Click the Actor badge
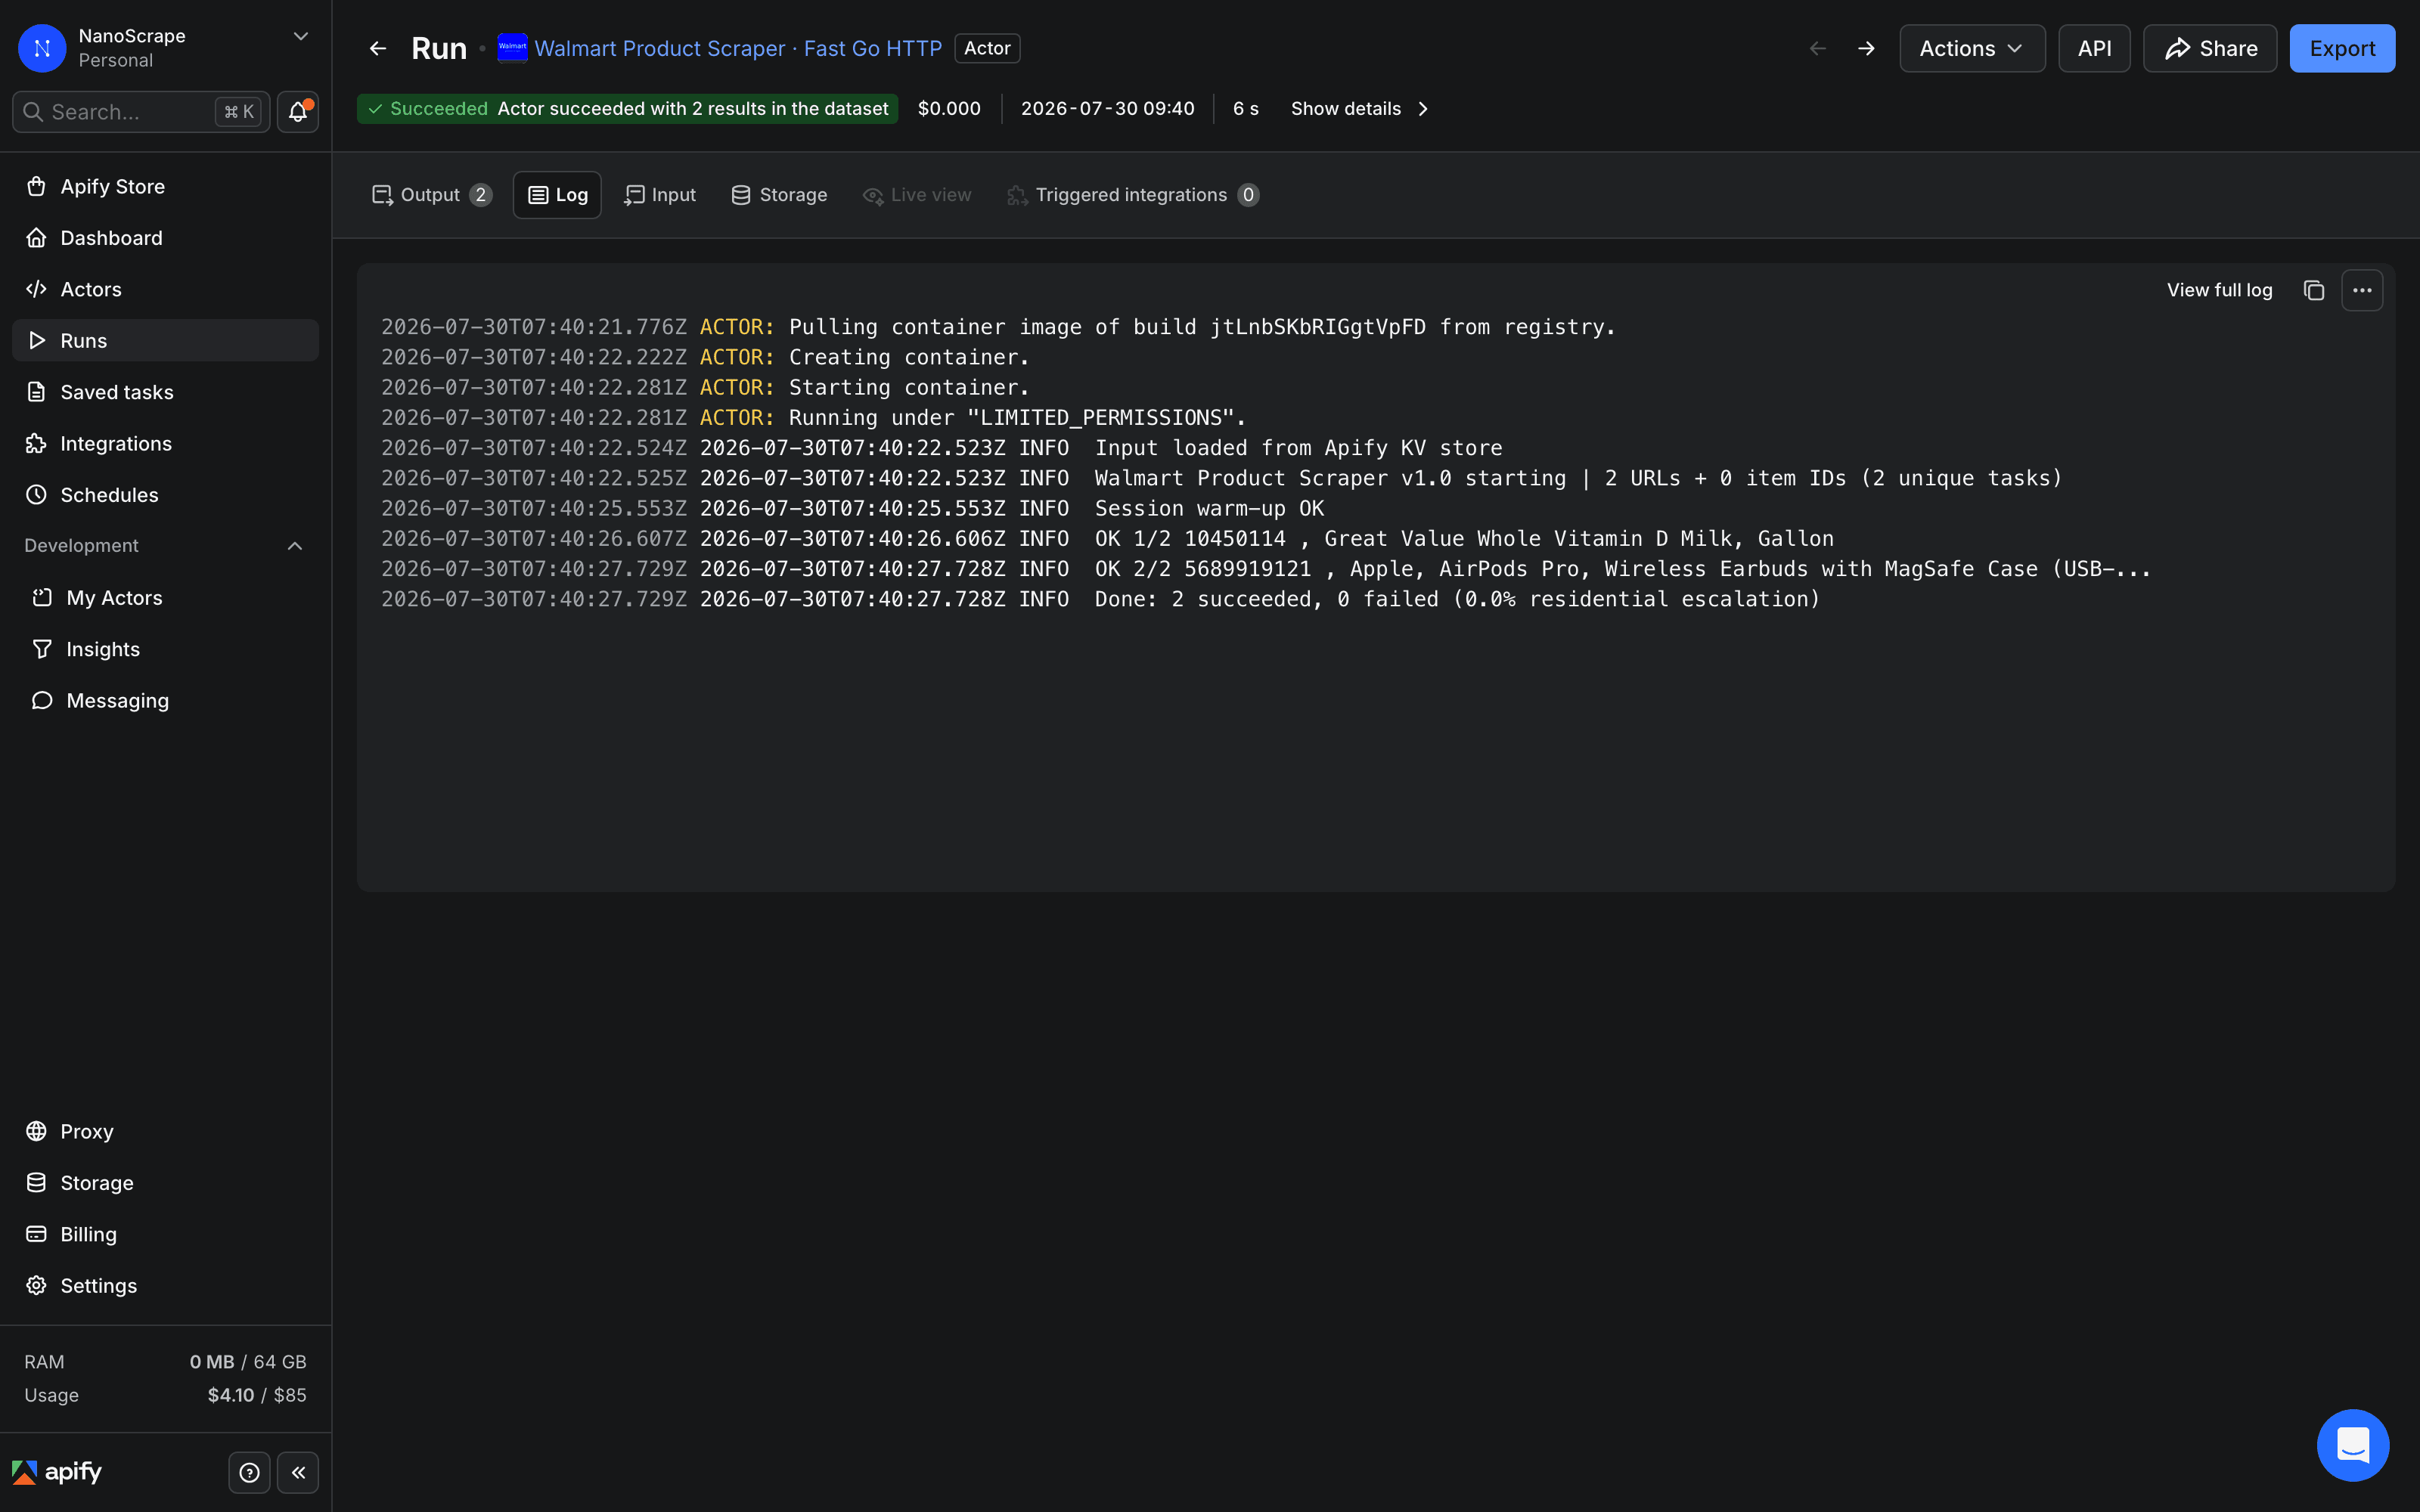2420x1512 pixels. (987, 48)
